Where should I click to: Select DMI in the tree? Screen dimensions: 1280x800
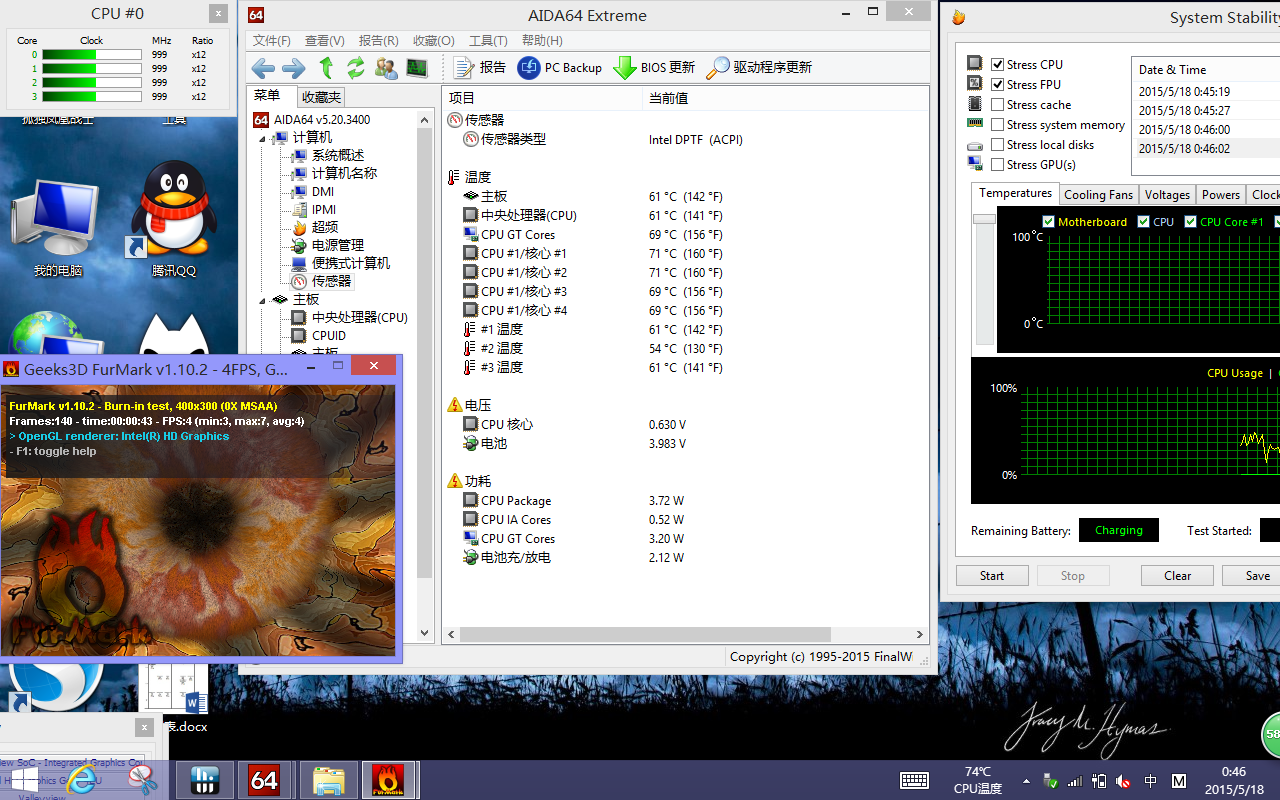(323, 192)
